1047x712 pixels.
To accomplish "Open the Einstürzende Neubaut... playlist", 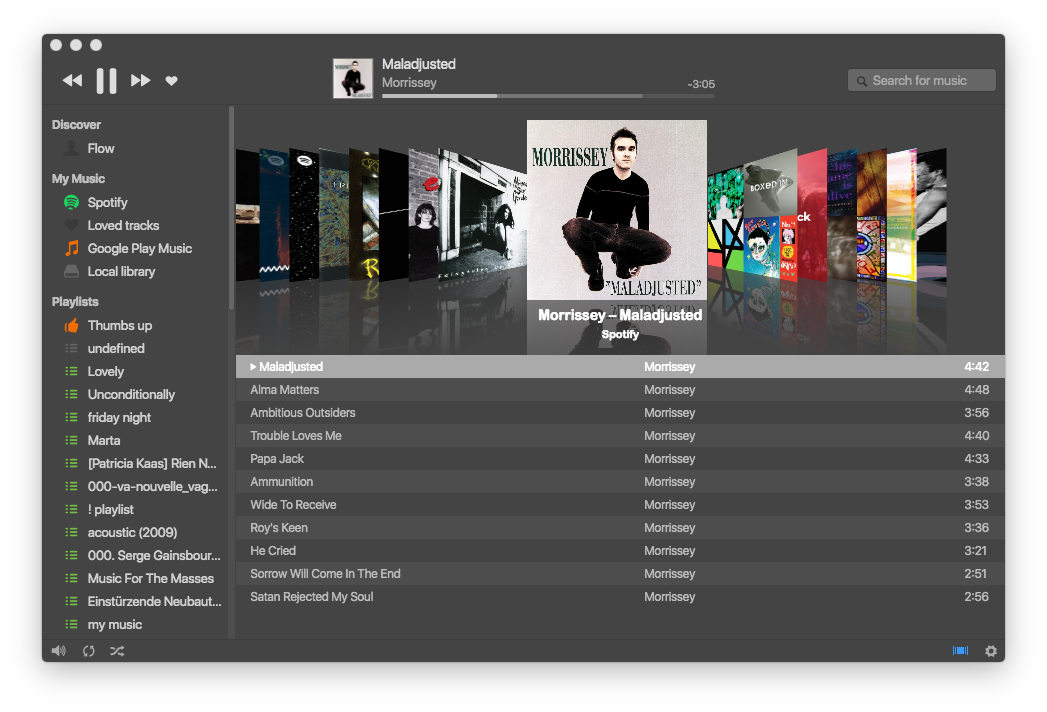I will [154, 602].
